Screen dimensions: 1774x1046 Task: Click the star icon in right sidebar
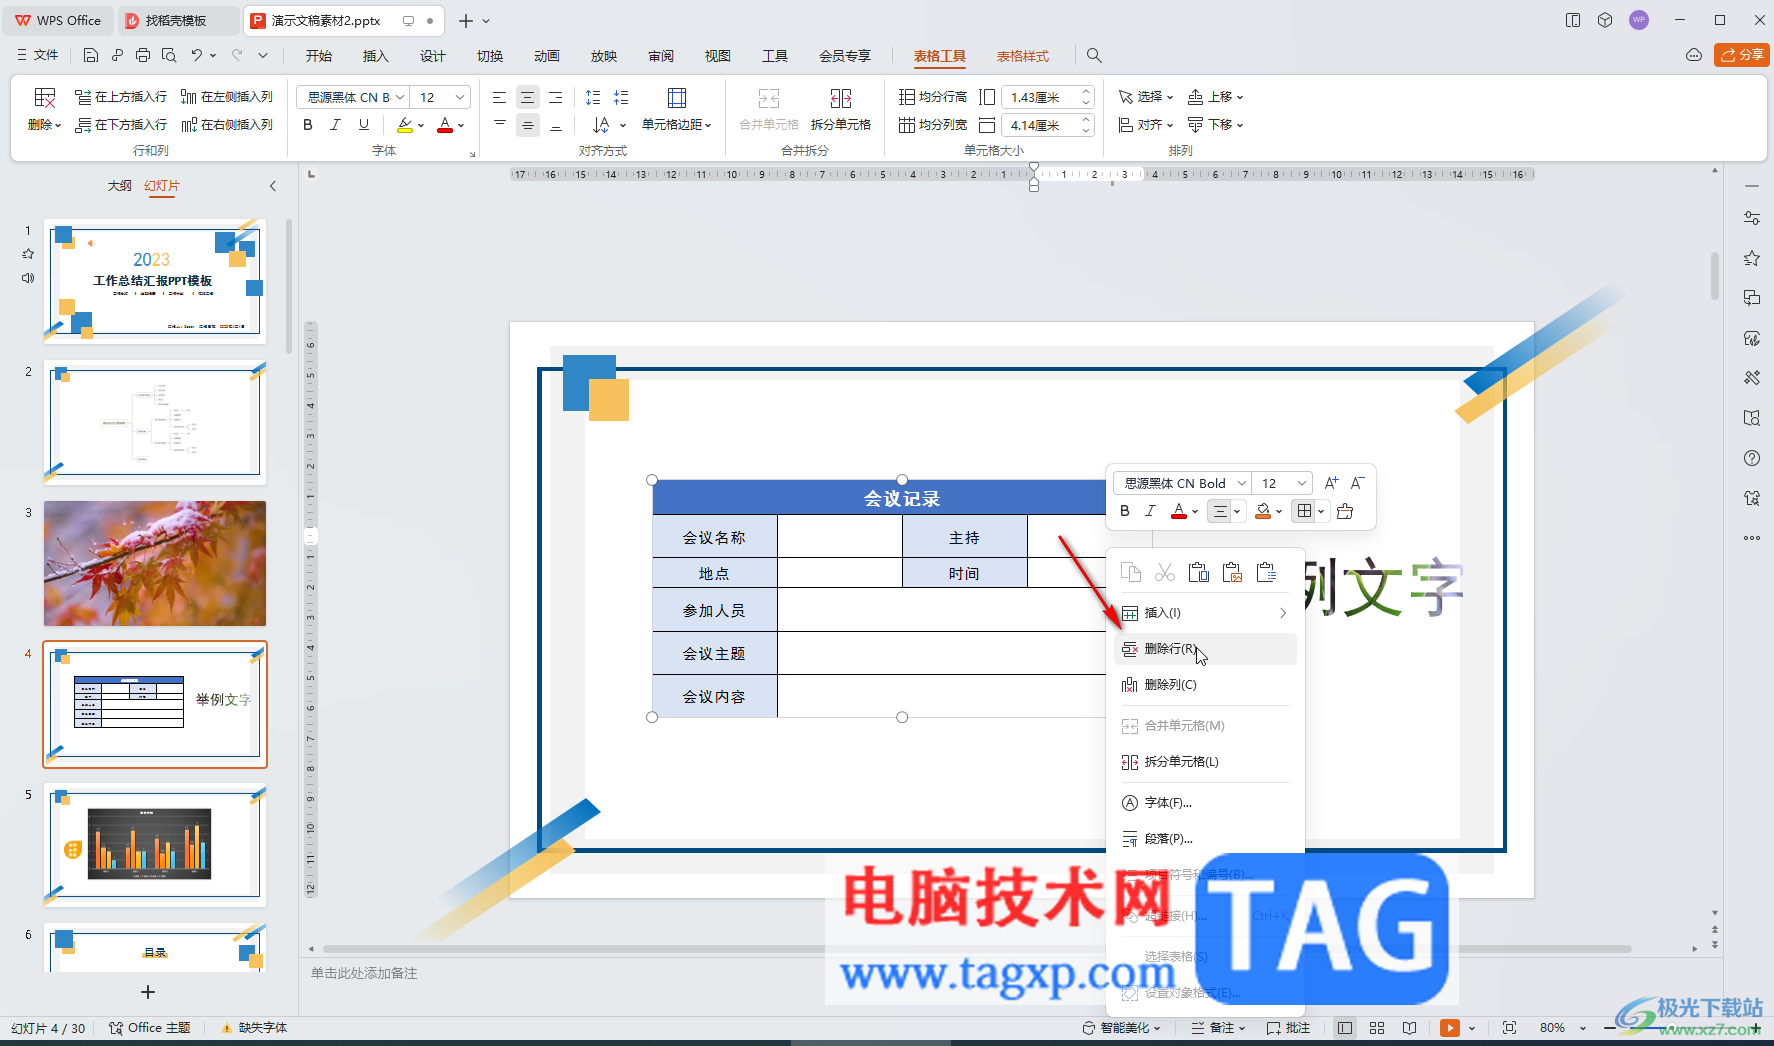(x=1752, y=258)
